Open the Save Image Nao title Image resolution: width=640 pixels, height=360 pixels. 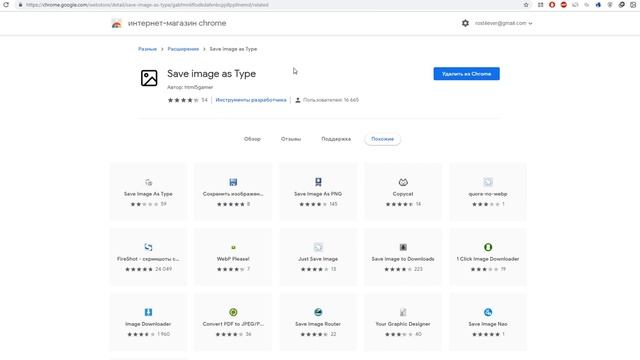click(488, 324)
